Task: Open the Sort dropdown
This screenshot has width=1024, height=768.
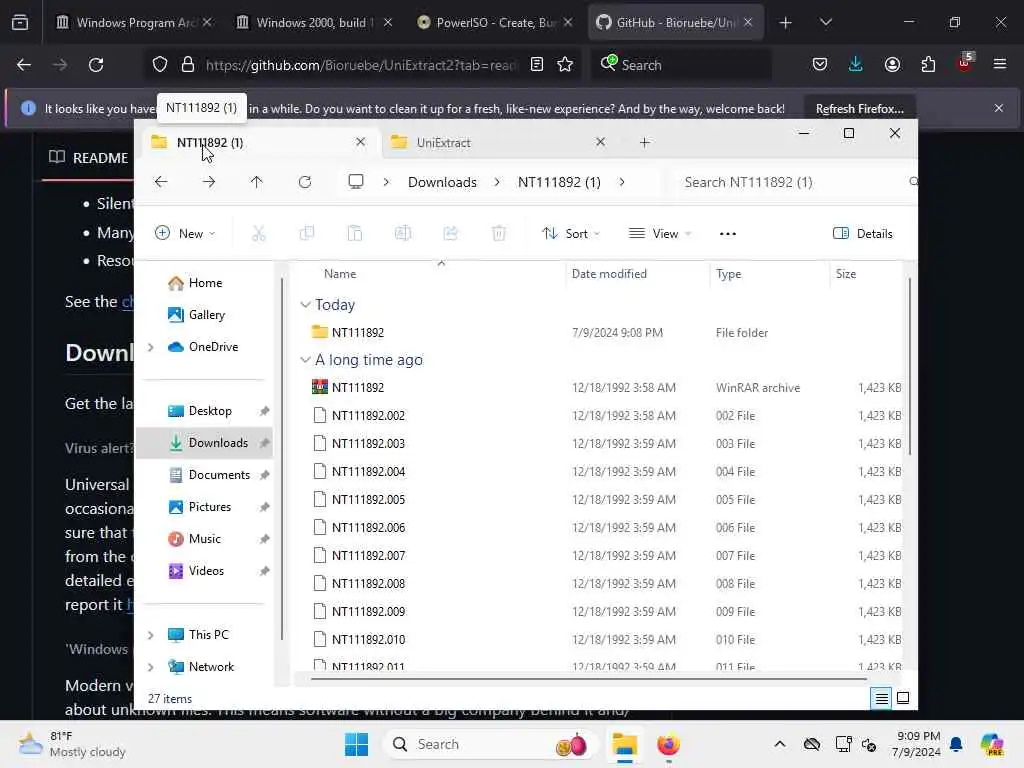Action: point(571,234)
